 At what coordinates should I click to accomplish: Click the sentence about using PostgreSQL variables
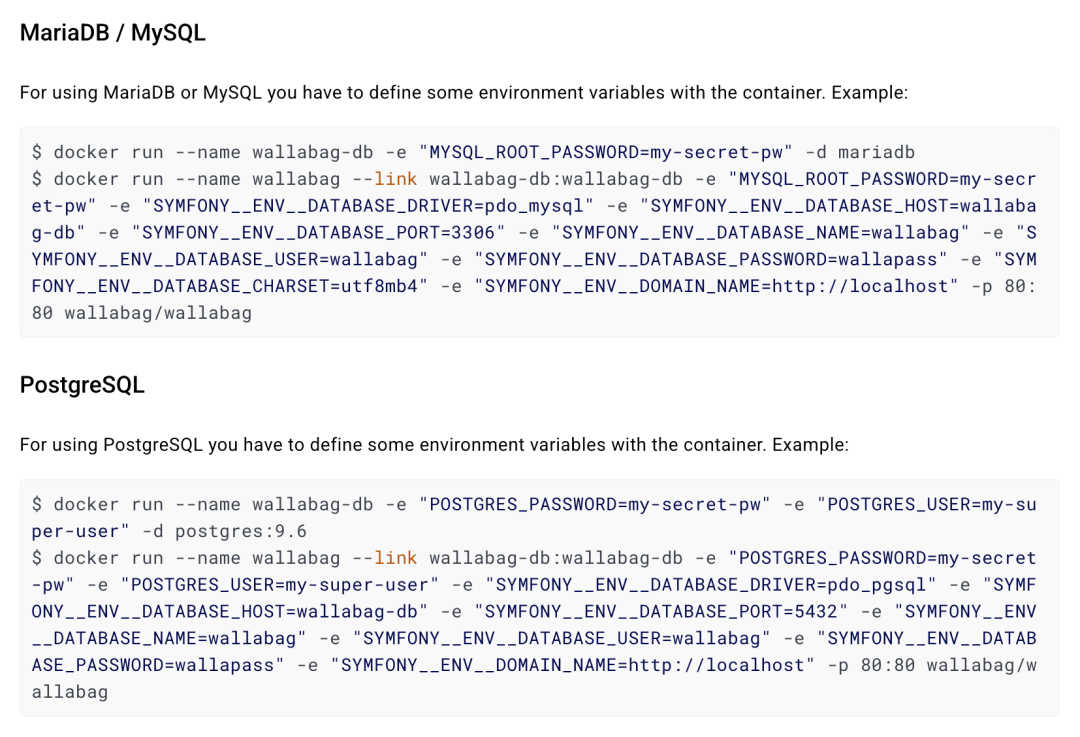pos(433,445)
